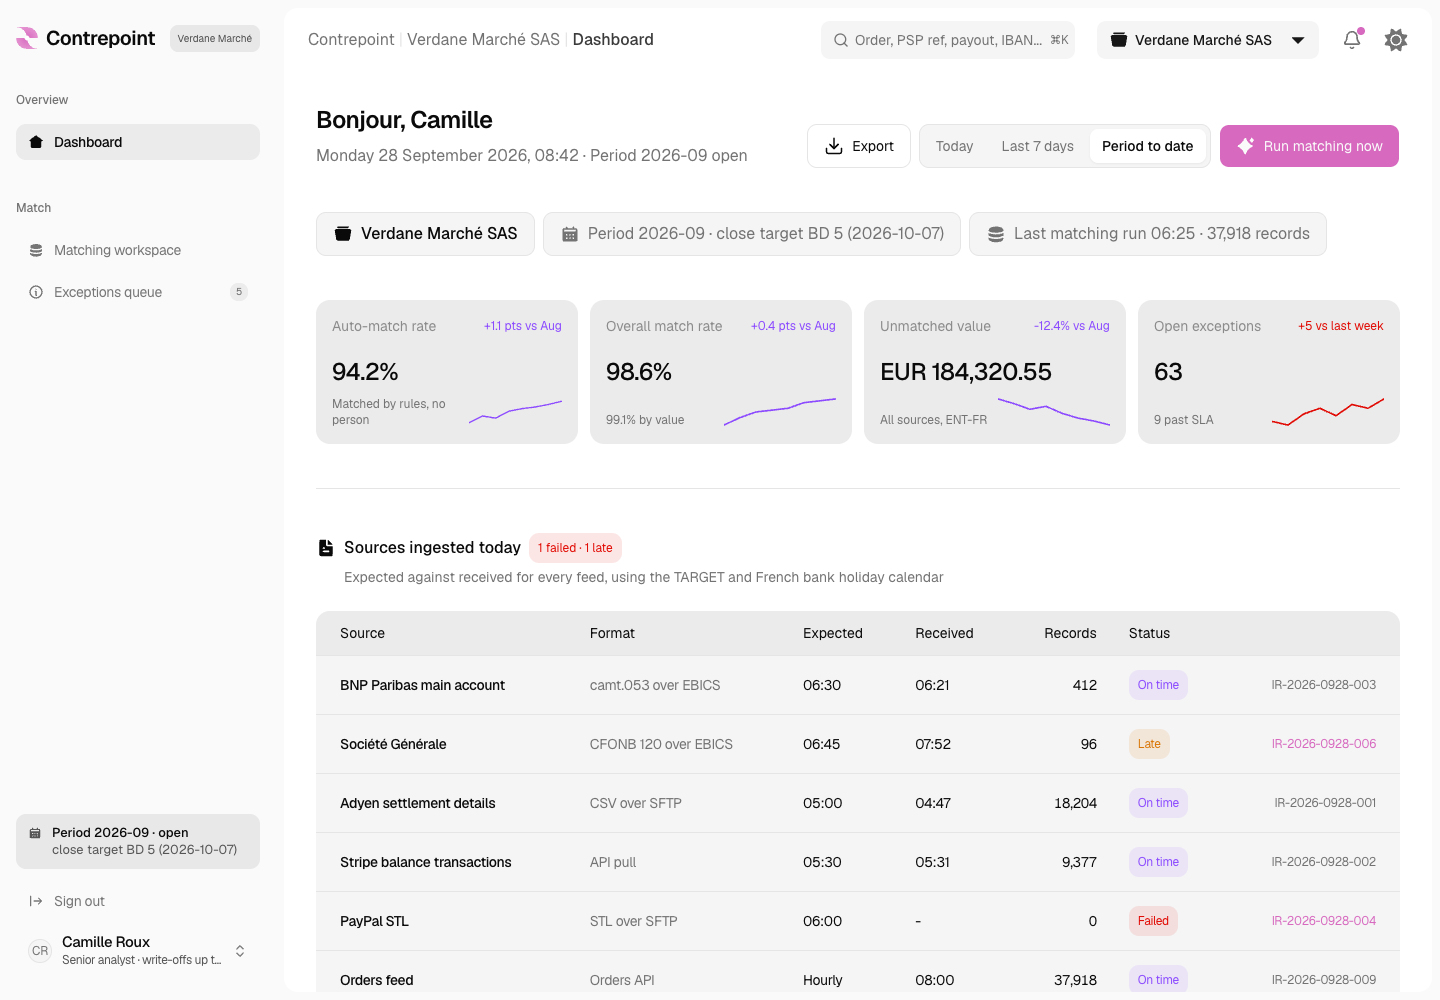Click calendar icon in Period 2026-09 chip
Image resolution: width=1440 pixels, height=1000 pixels.
[570, 234]
